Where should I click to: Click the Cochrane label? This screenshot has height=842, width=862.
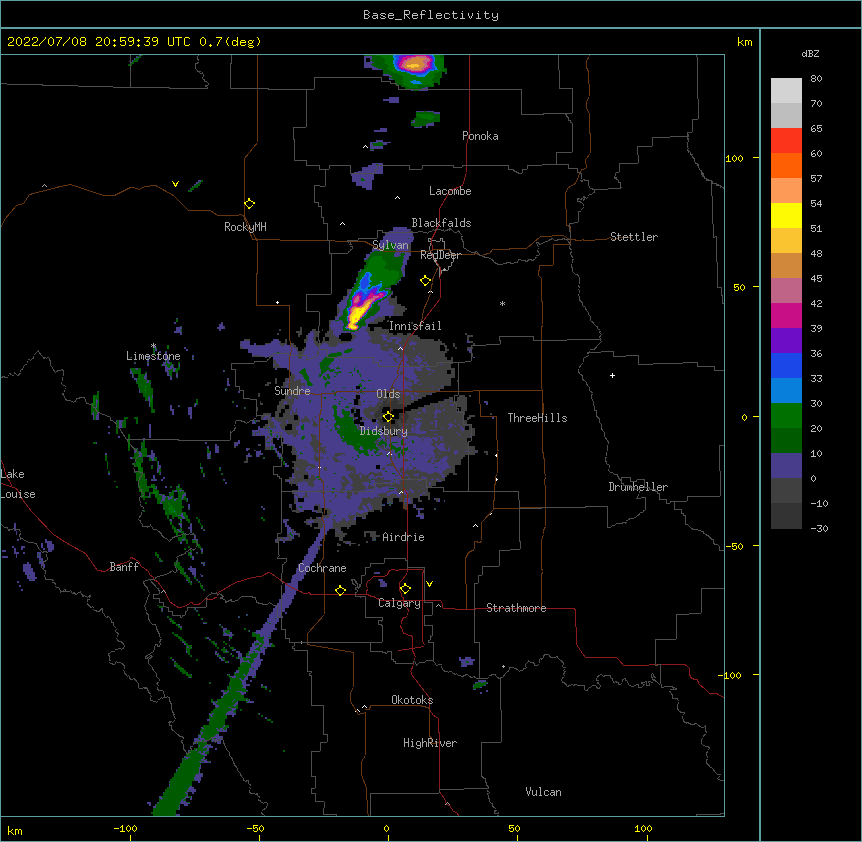[322, 568]
